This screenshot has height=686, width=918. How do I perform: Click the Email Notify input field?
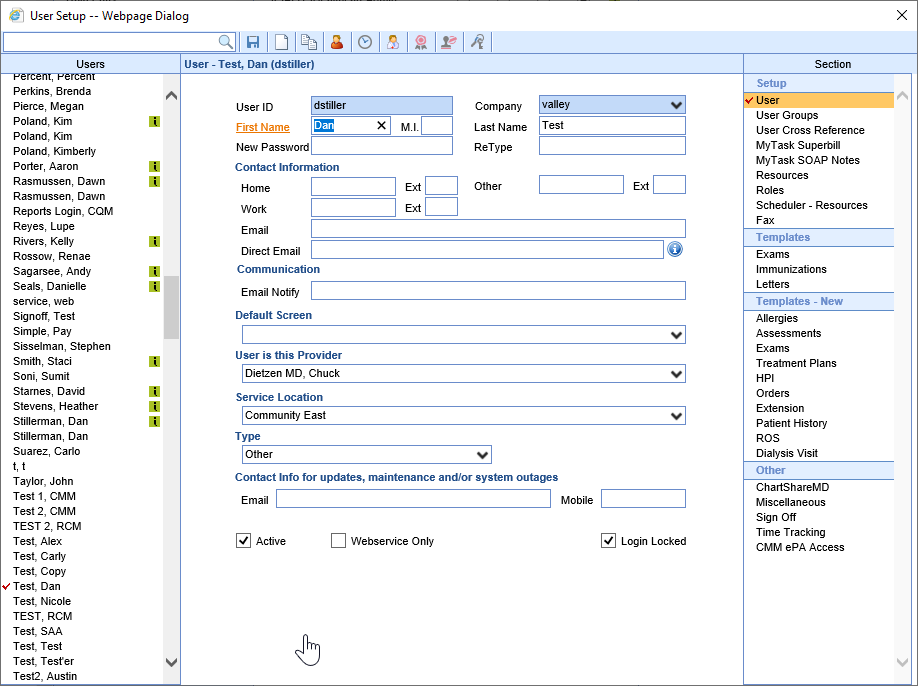point(498,291)
